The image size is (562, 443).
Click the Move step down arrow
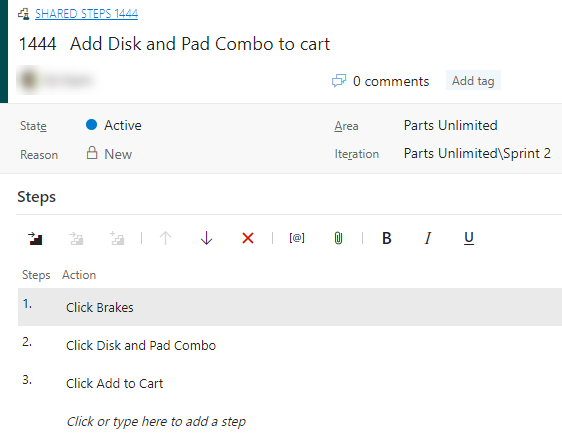pos(206,238)
